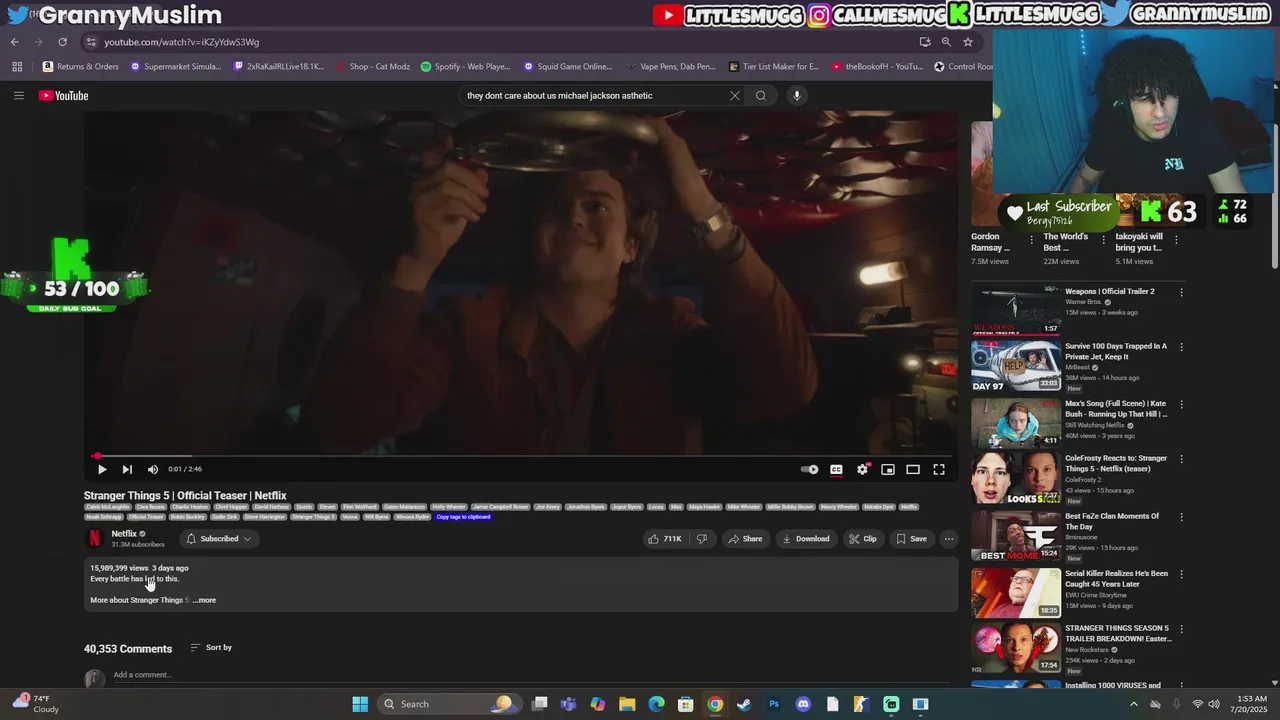Open Weapons Official Trailer 2 thumbnail
Screen dimensions: 1280x720
coord(1016,310)
